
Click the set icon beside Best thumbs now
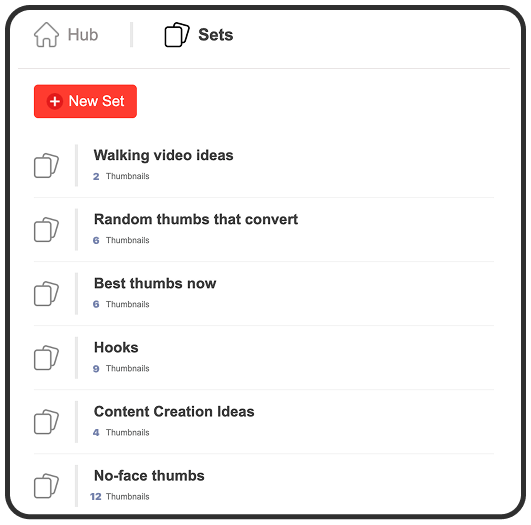(46, 293)
